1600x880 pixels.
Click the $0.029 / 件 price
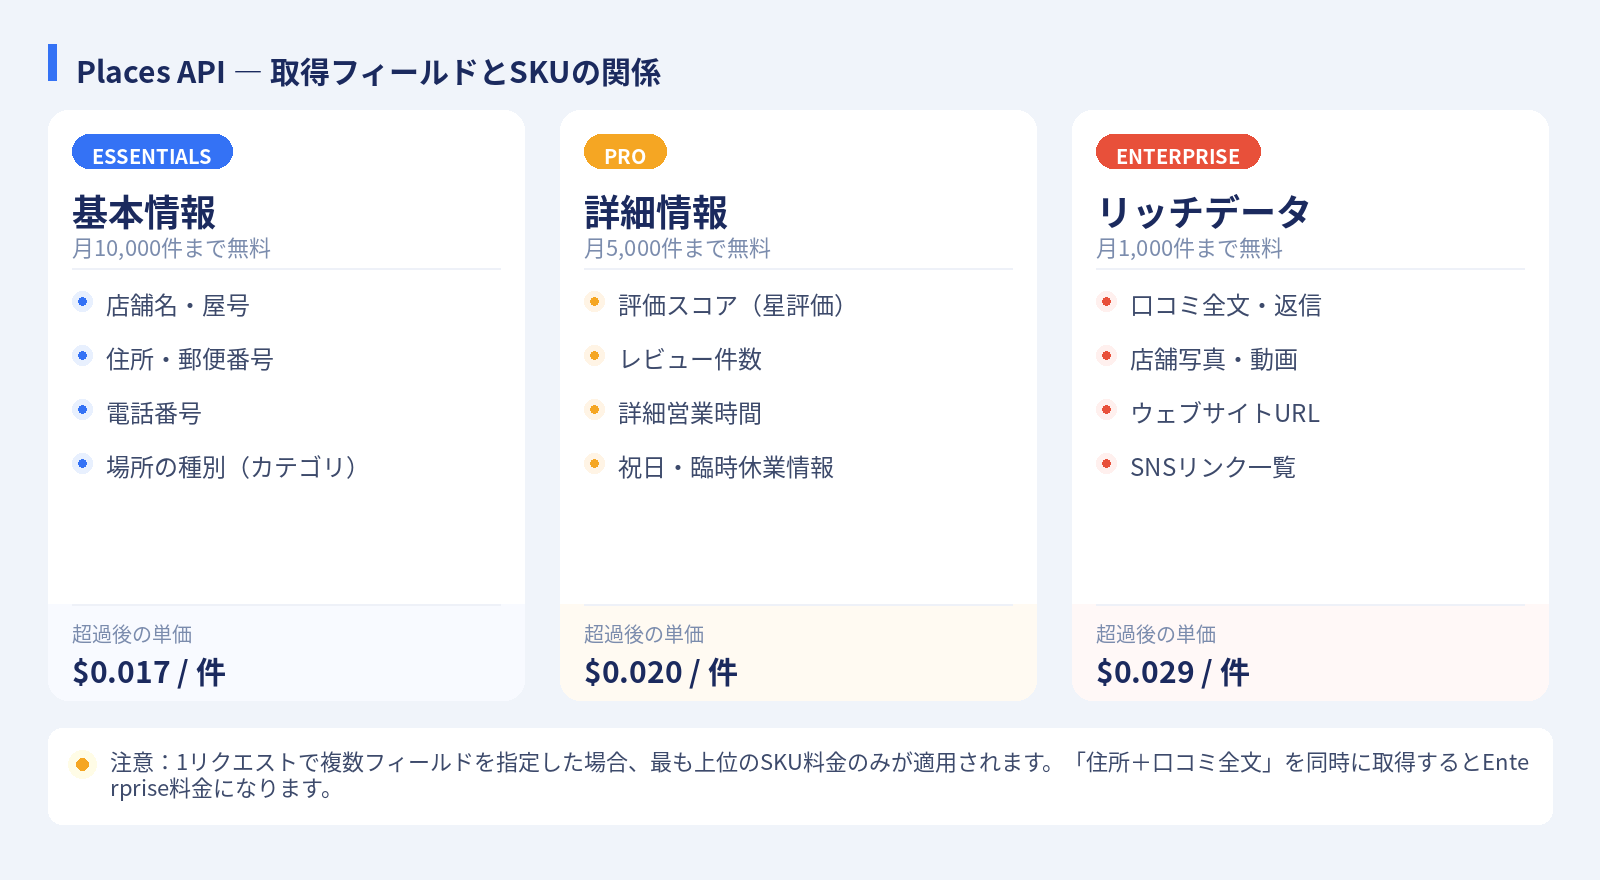point(1173,672)
